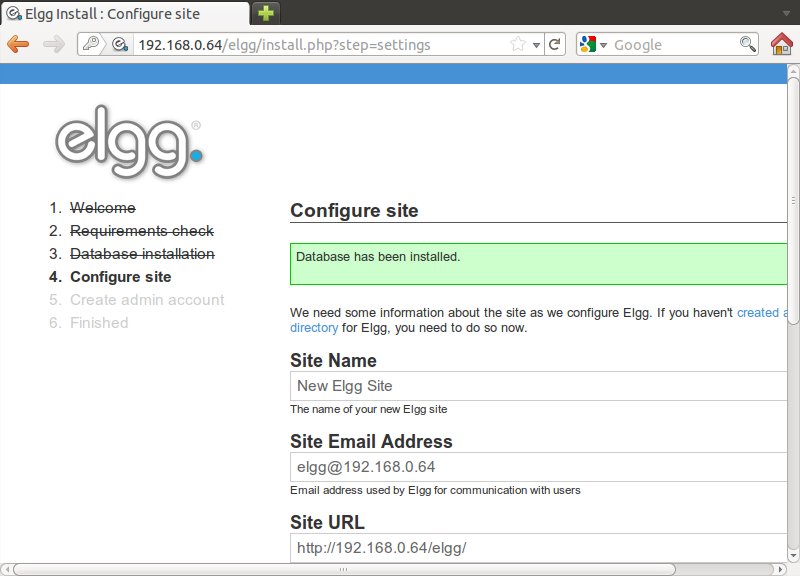This screenshot has width=800, height=576.
Task: Click the Site Name input field
Action: [x=538, y=386]
